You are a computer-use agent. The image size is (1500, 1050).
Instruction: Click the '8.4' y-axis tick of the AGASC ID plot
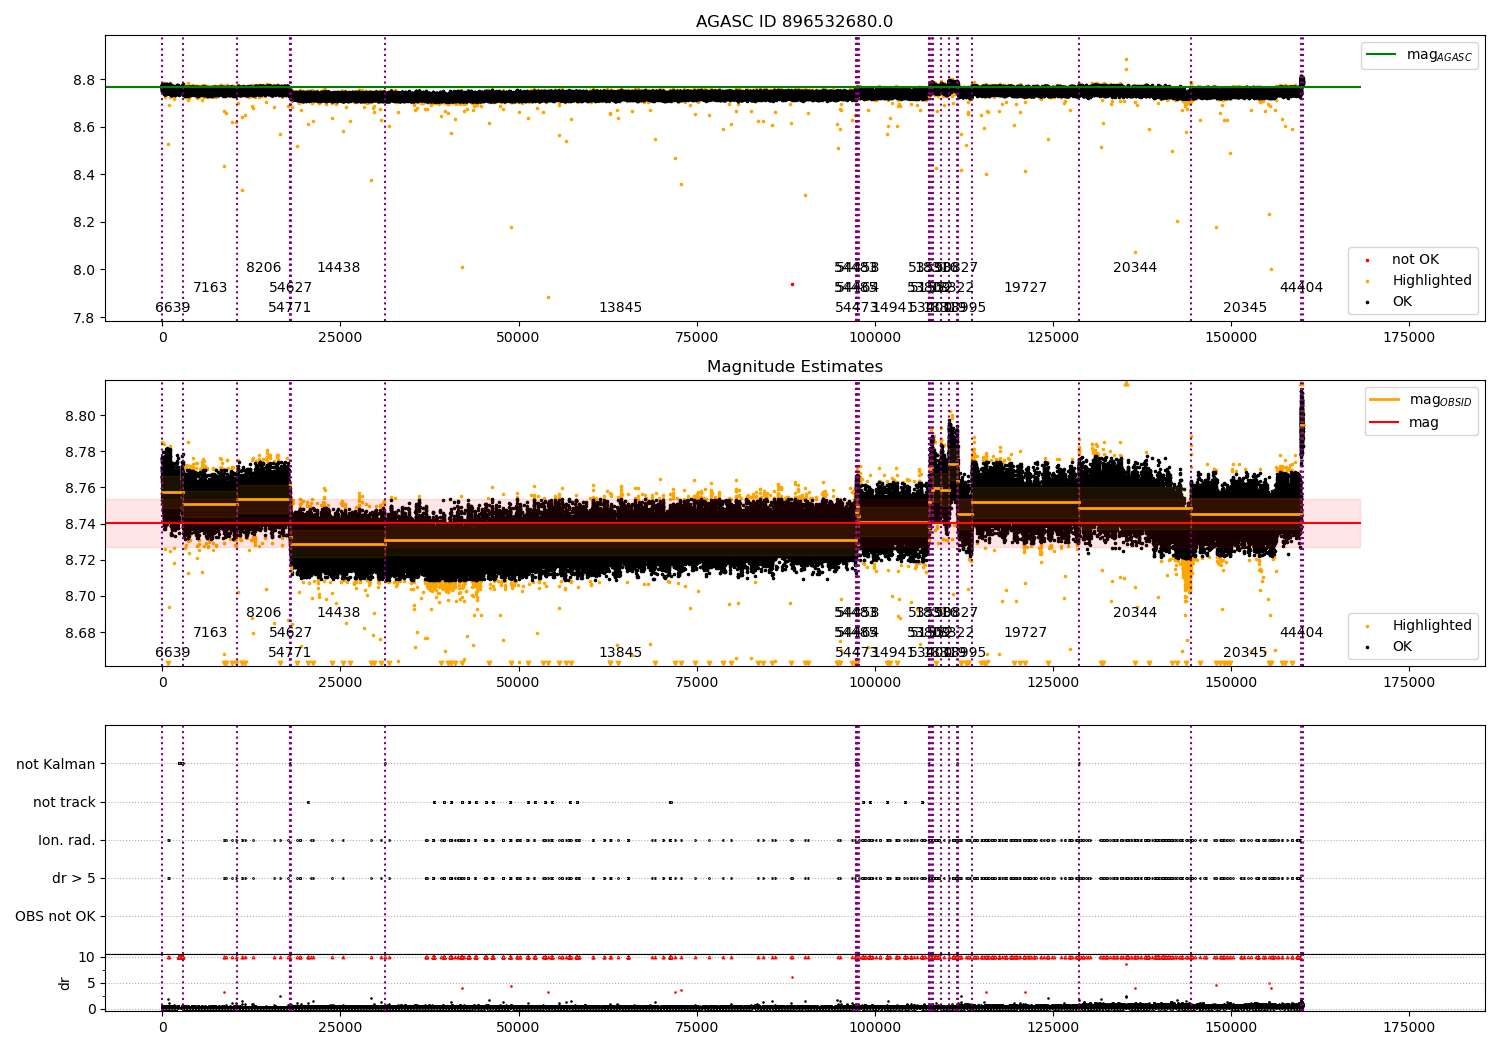click(x=84, y=175)
